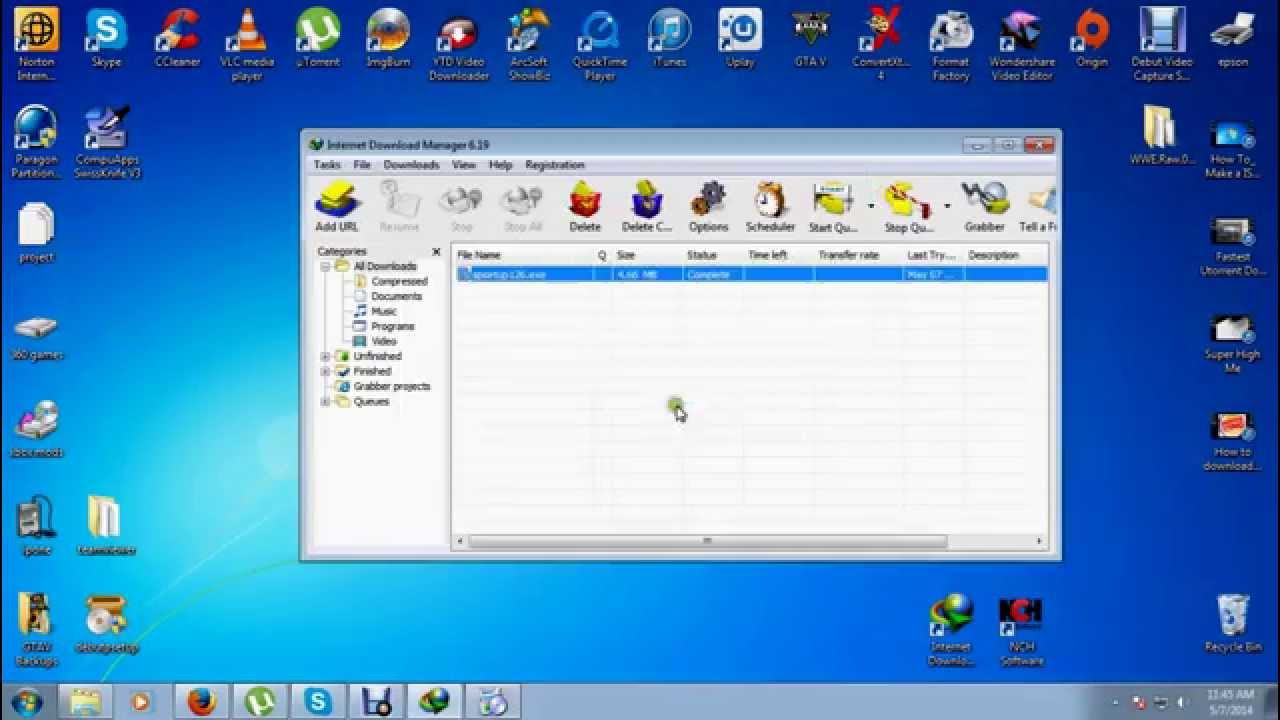Select the iTunes desktop shortcut
Viewport: 1280px width, 720px height.
tap(669, 40)
